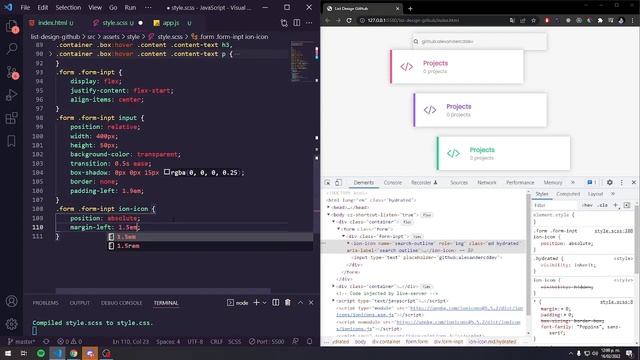Image resolution: width=640 pixels, height=360 pixels.
Task: Change the SCSS language mode in the status bar
Action: pos(235,341)
